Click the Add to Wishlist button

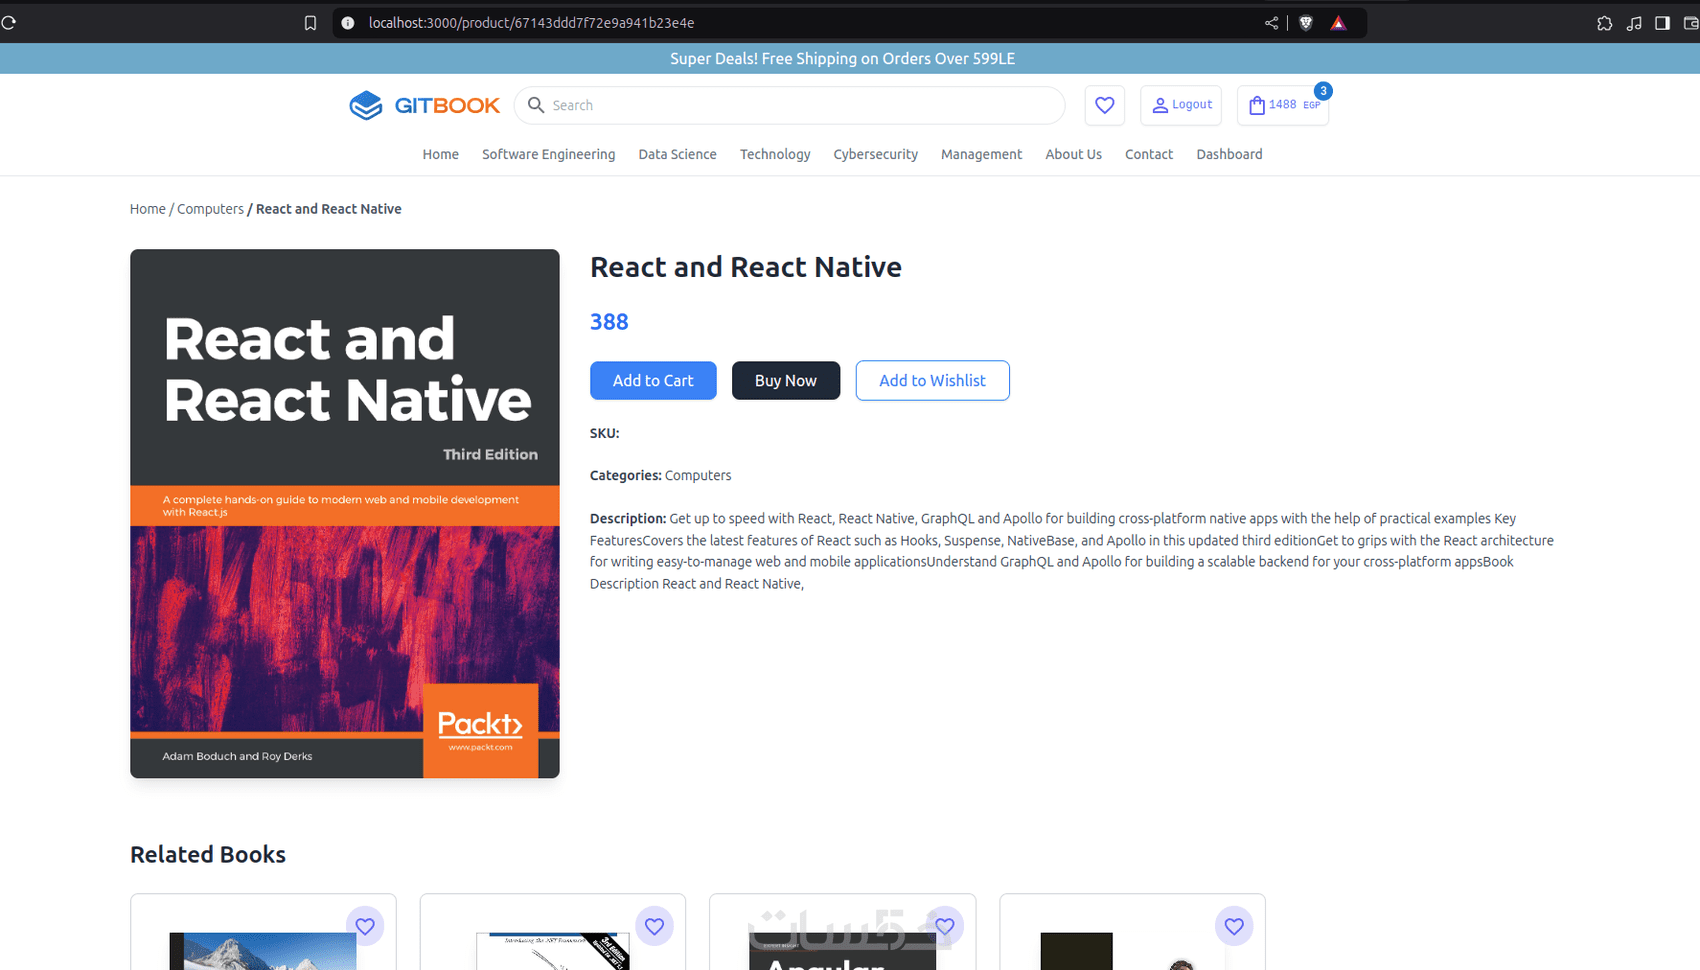tap(932, 380)
